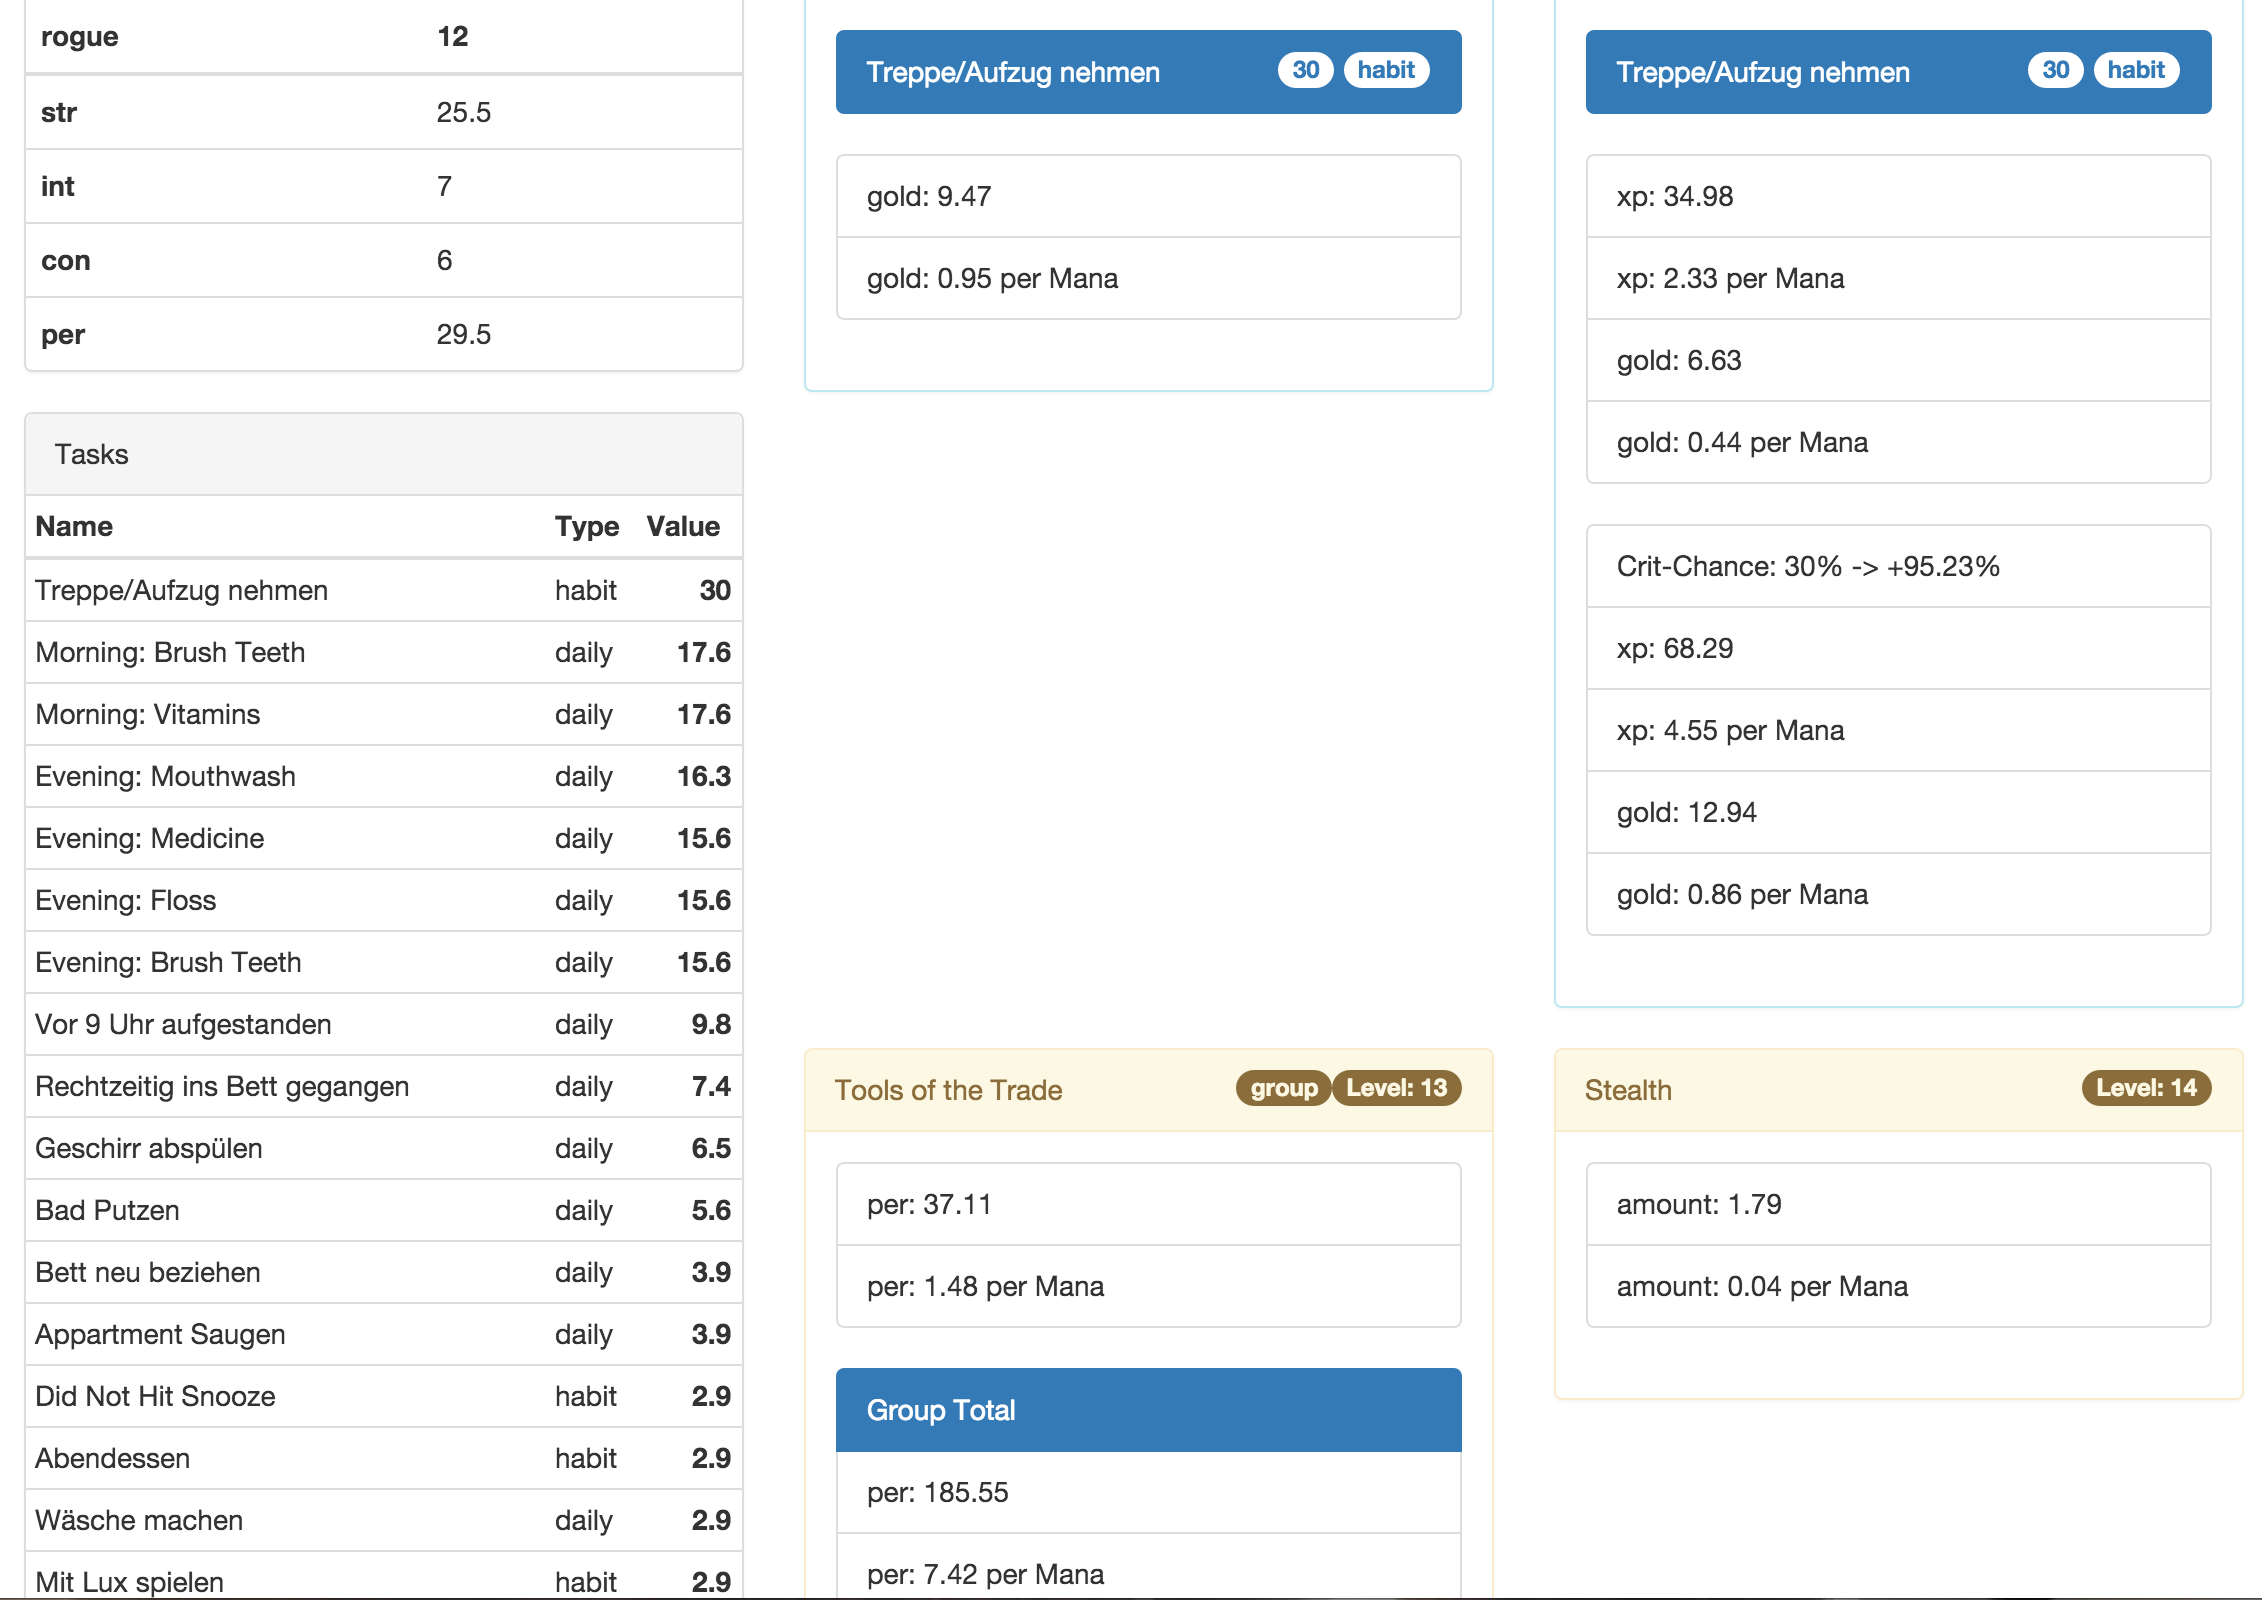Click the per value 29.5
The height and width of the screenshot is (1600, 2262).
463,334
